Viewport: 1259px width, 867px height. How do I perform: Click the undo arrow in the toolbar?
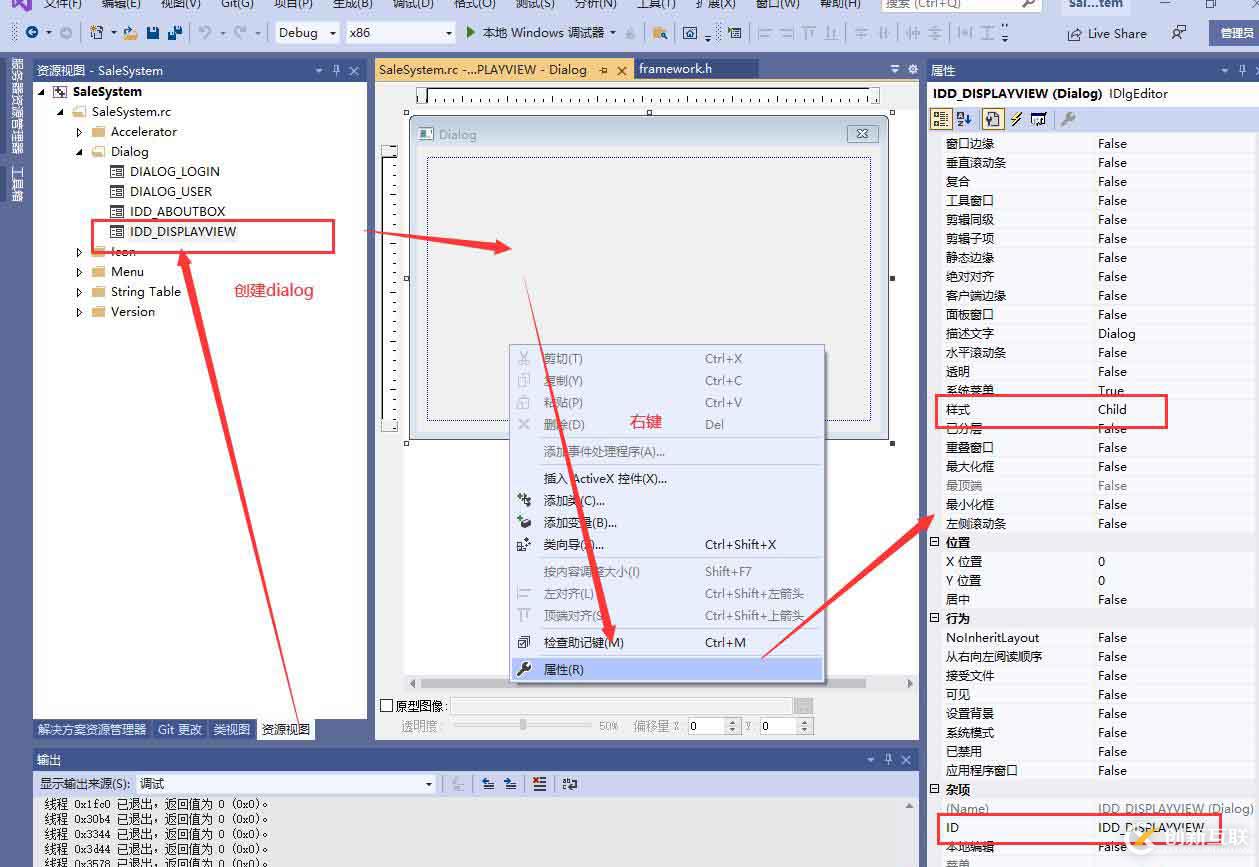(204, 33)
